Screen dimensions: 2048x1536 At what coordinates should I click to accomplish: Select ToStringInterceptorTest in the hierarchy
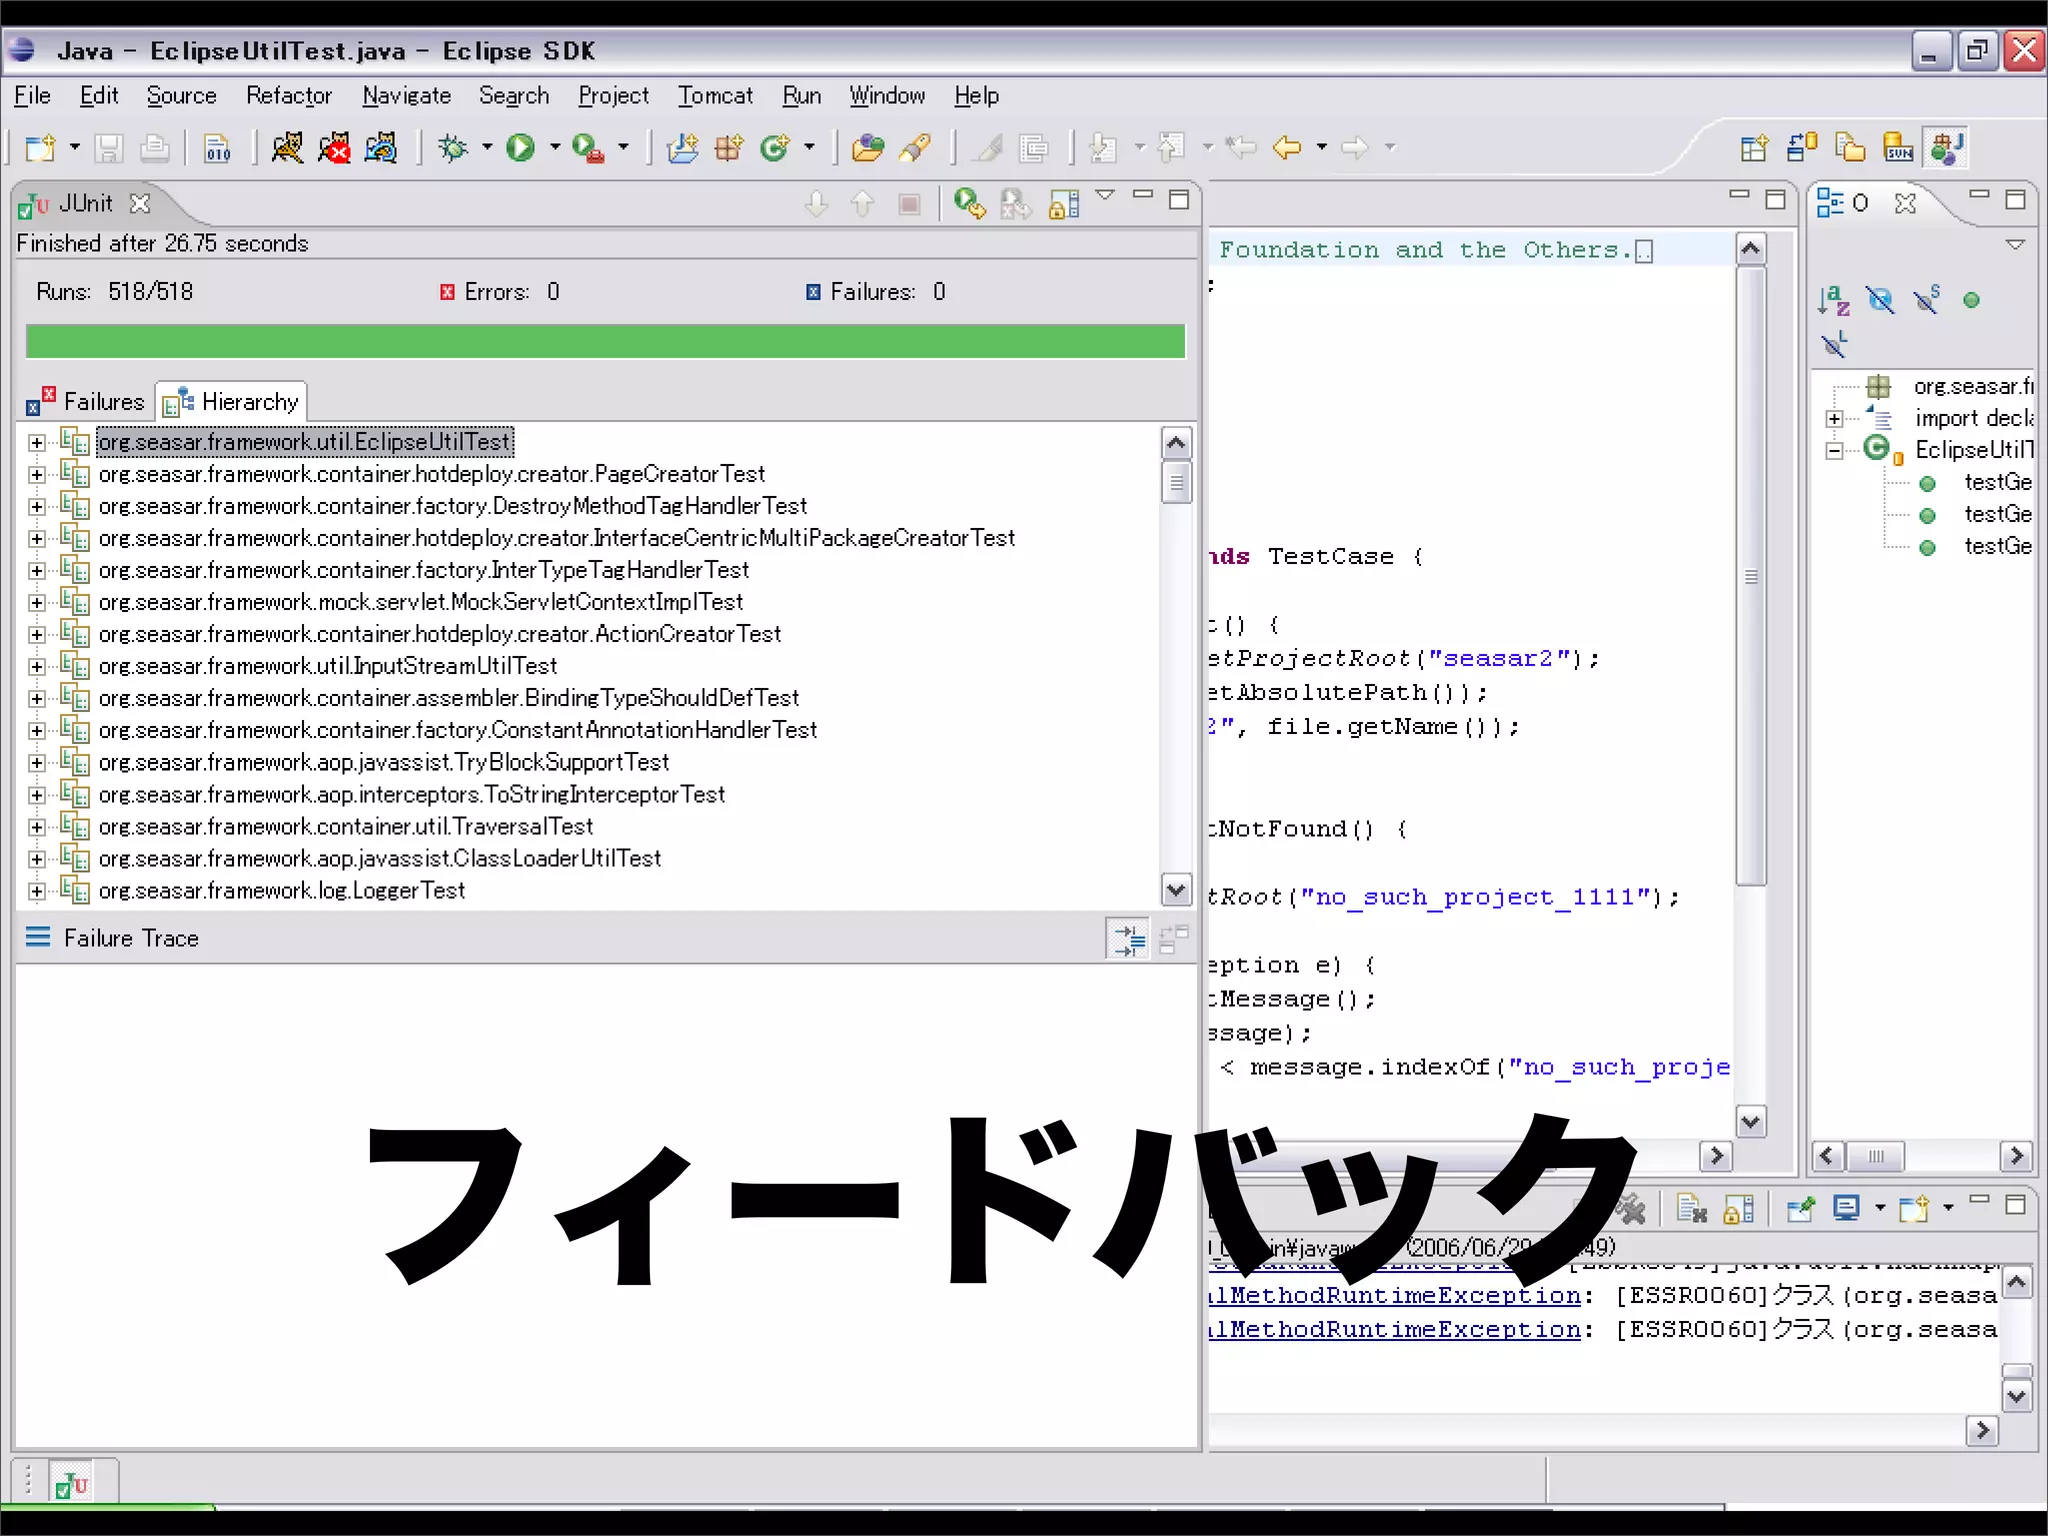[411, 795]
